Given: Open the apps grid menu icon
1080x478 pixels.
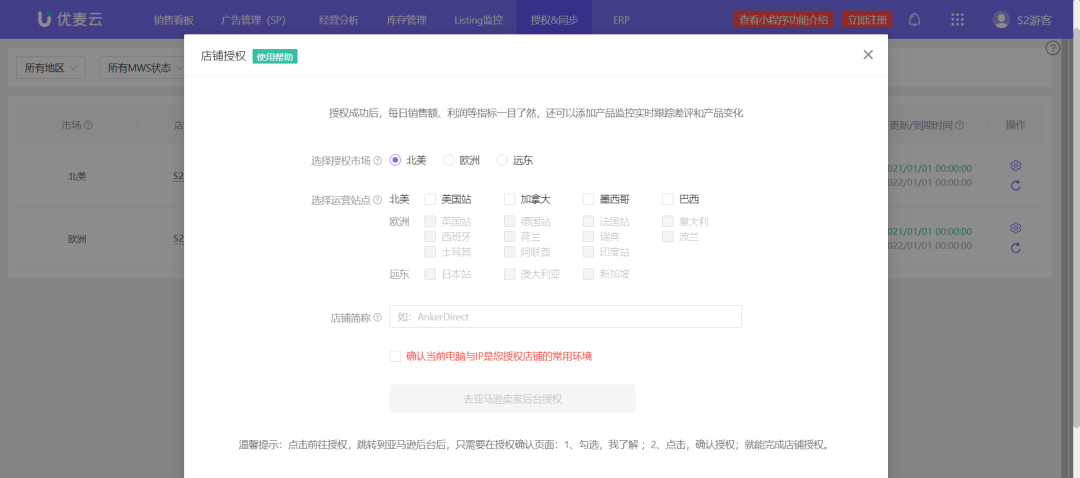Looking at the screenshot, I should point(957,19).
